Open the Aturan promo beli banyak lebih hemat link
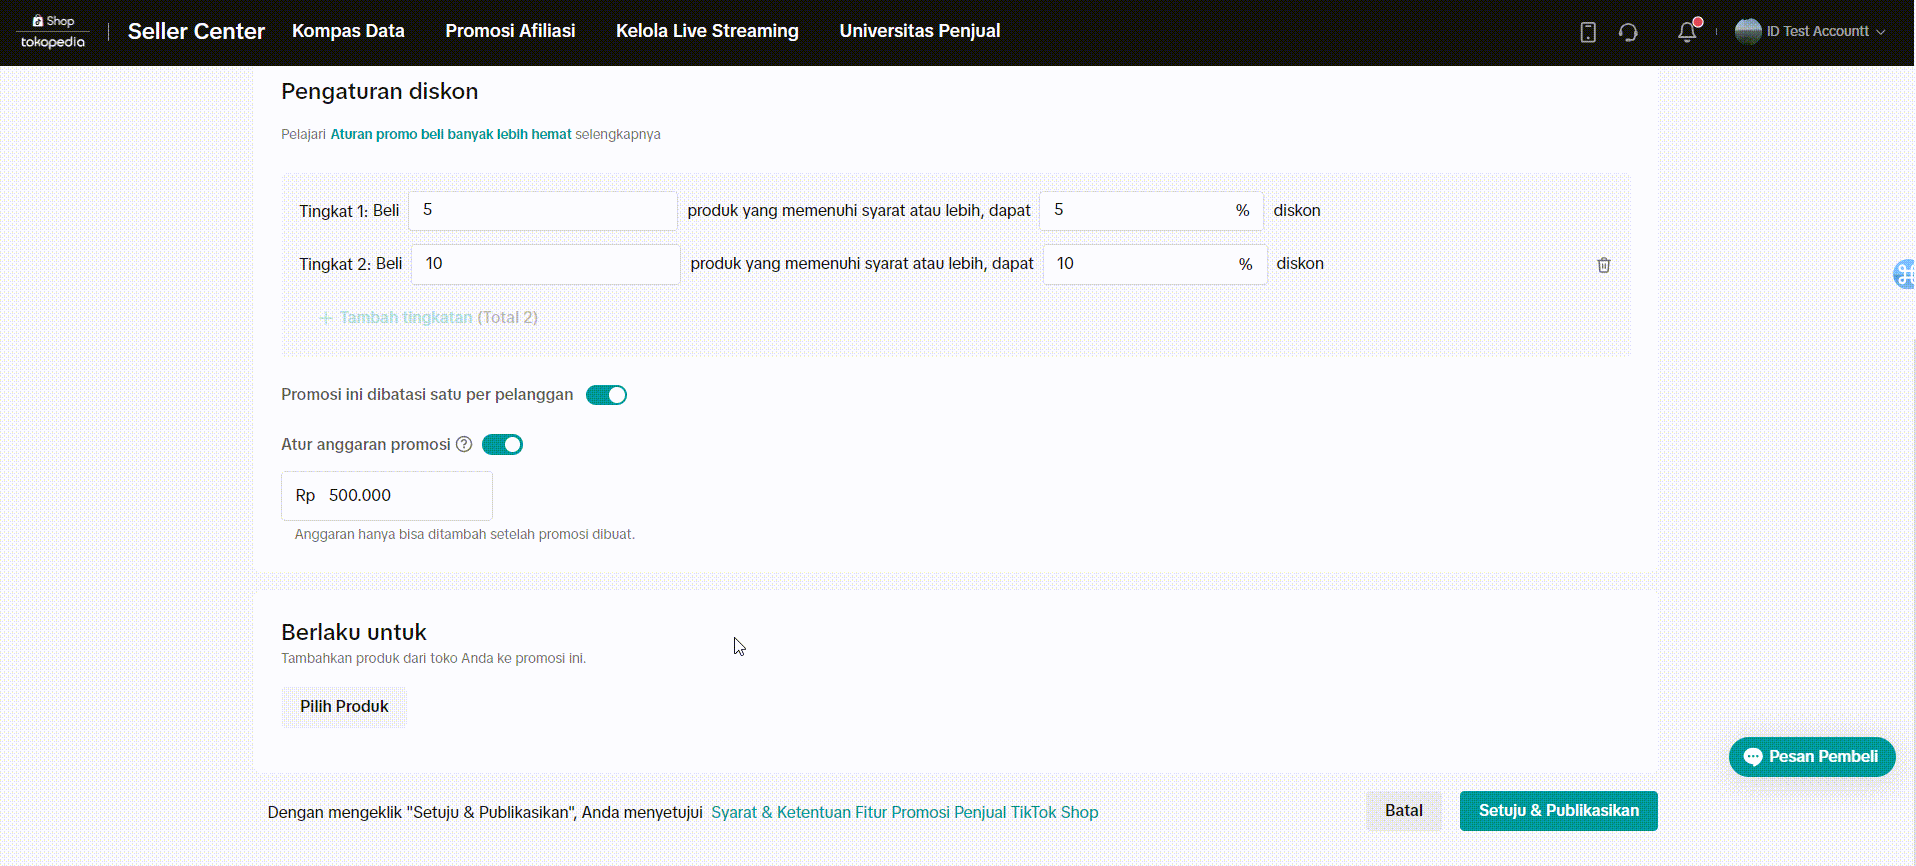The image size is (1916, 866). point(451,134)
